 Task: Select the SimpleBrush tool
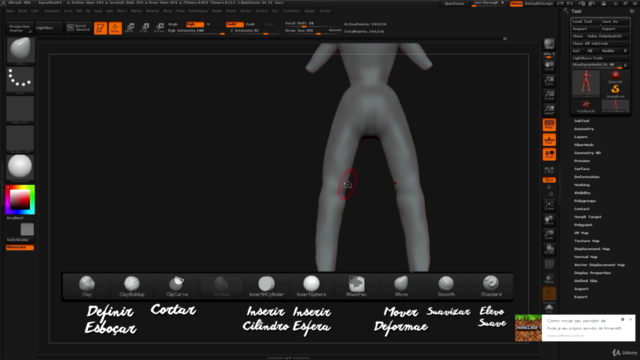pos(615,91)
